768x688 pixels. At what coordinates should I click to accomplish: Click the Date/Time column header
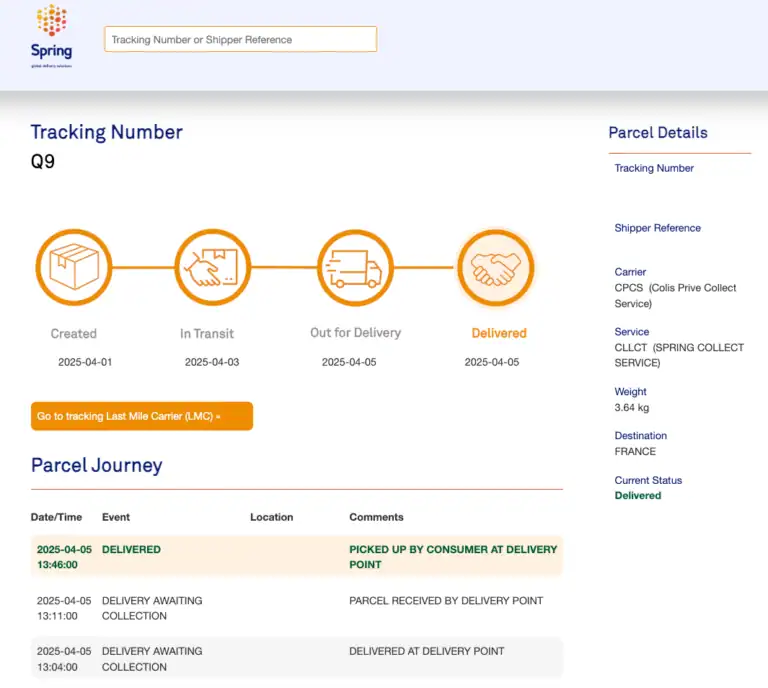pyautogui.click(x=56, y=517)
